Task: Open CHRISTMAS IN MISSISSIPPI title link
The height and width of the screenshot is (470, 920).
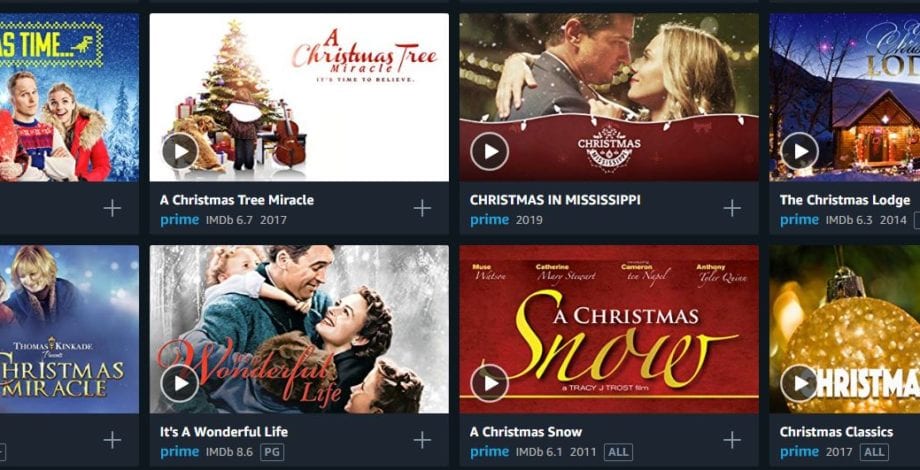Action: point(555,200)
